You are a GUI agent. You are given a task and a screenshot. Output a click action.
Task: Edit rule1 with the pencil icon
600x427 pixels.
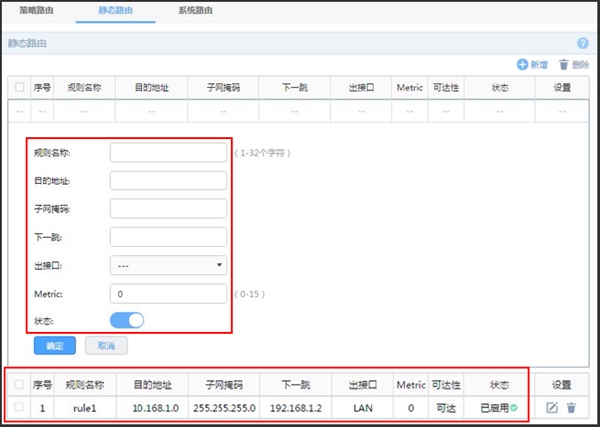coord(552,408)
